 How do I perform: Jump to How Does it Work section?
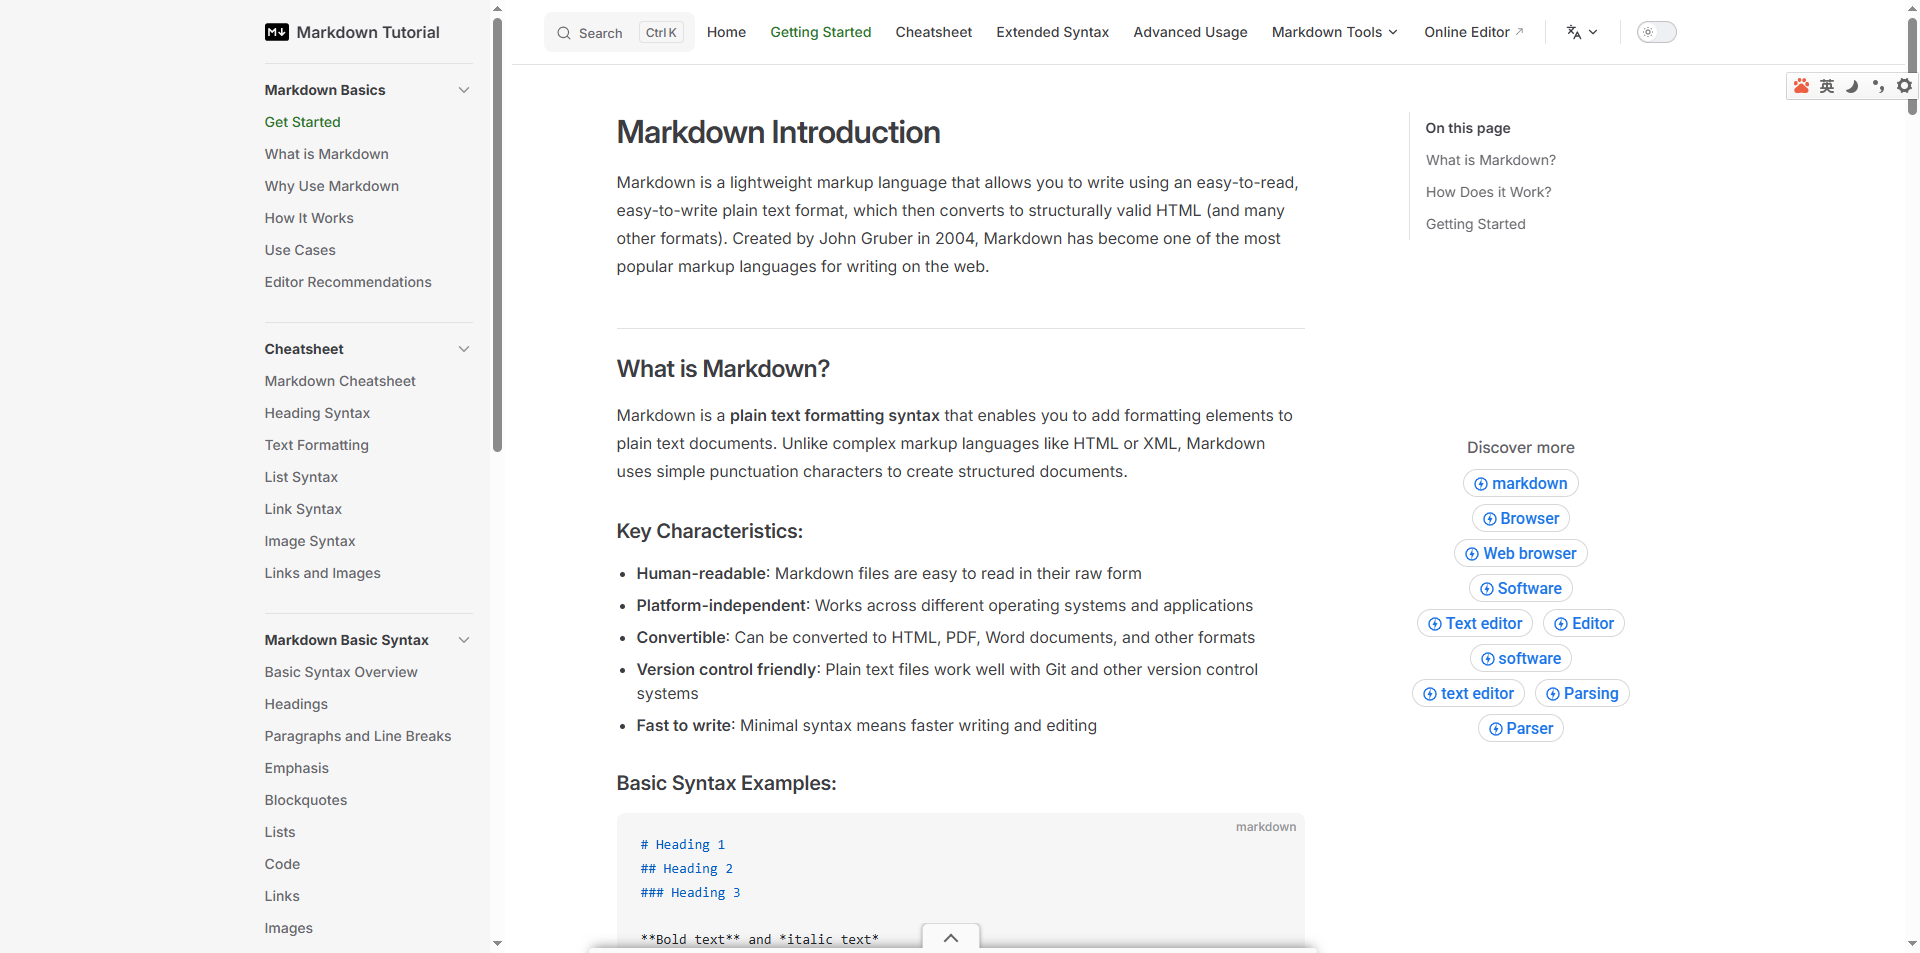pos(1488,192)
